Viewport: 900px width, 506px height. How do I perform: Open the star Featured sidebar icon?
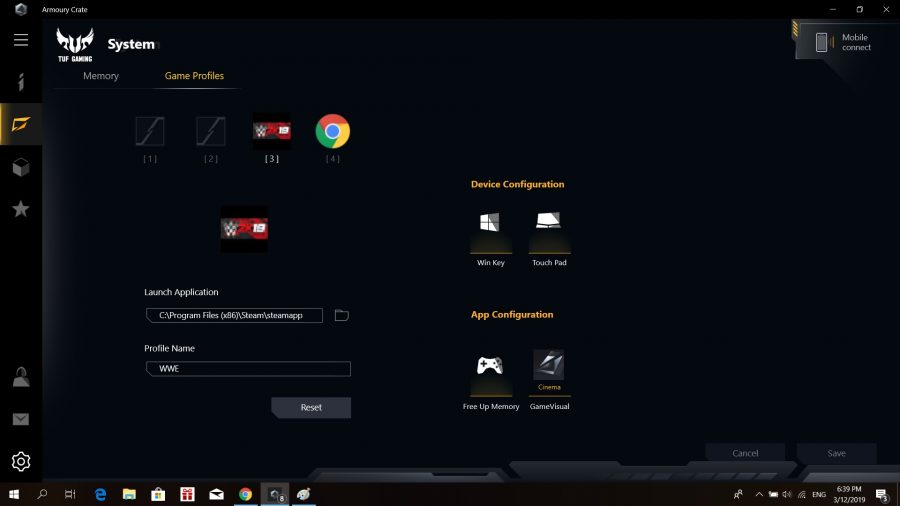click(21, 209)
